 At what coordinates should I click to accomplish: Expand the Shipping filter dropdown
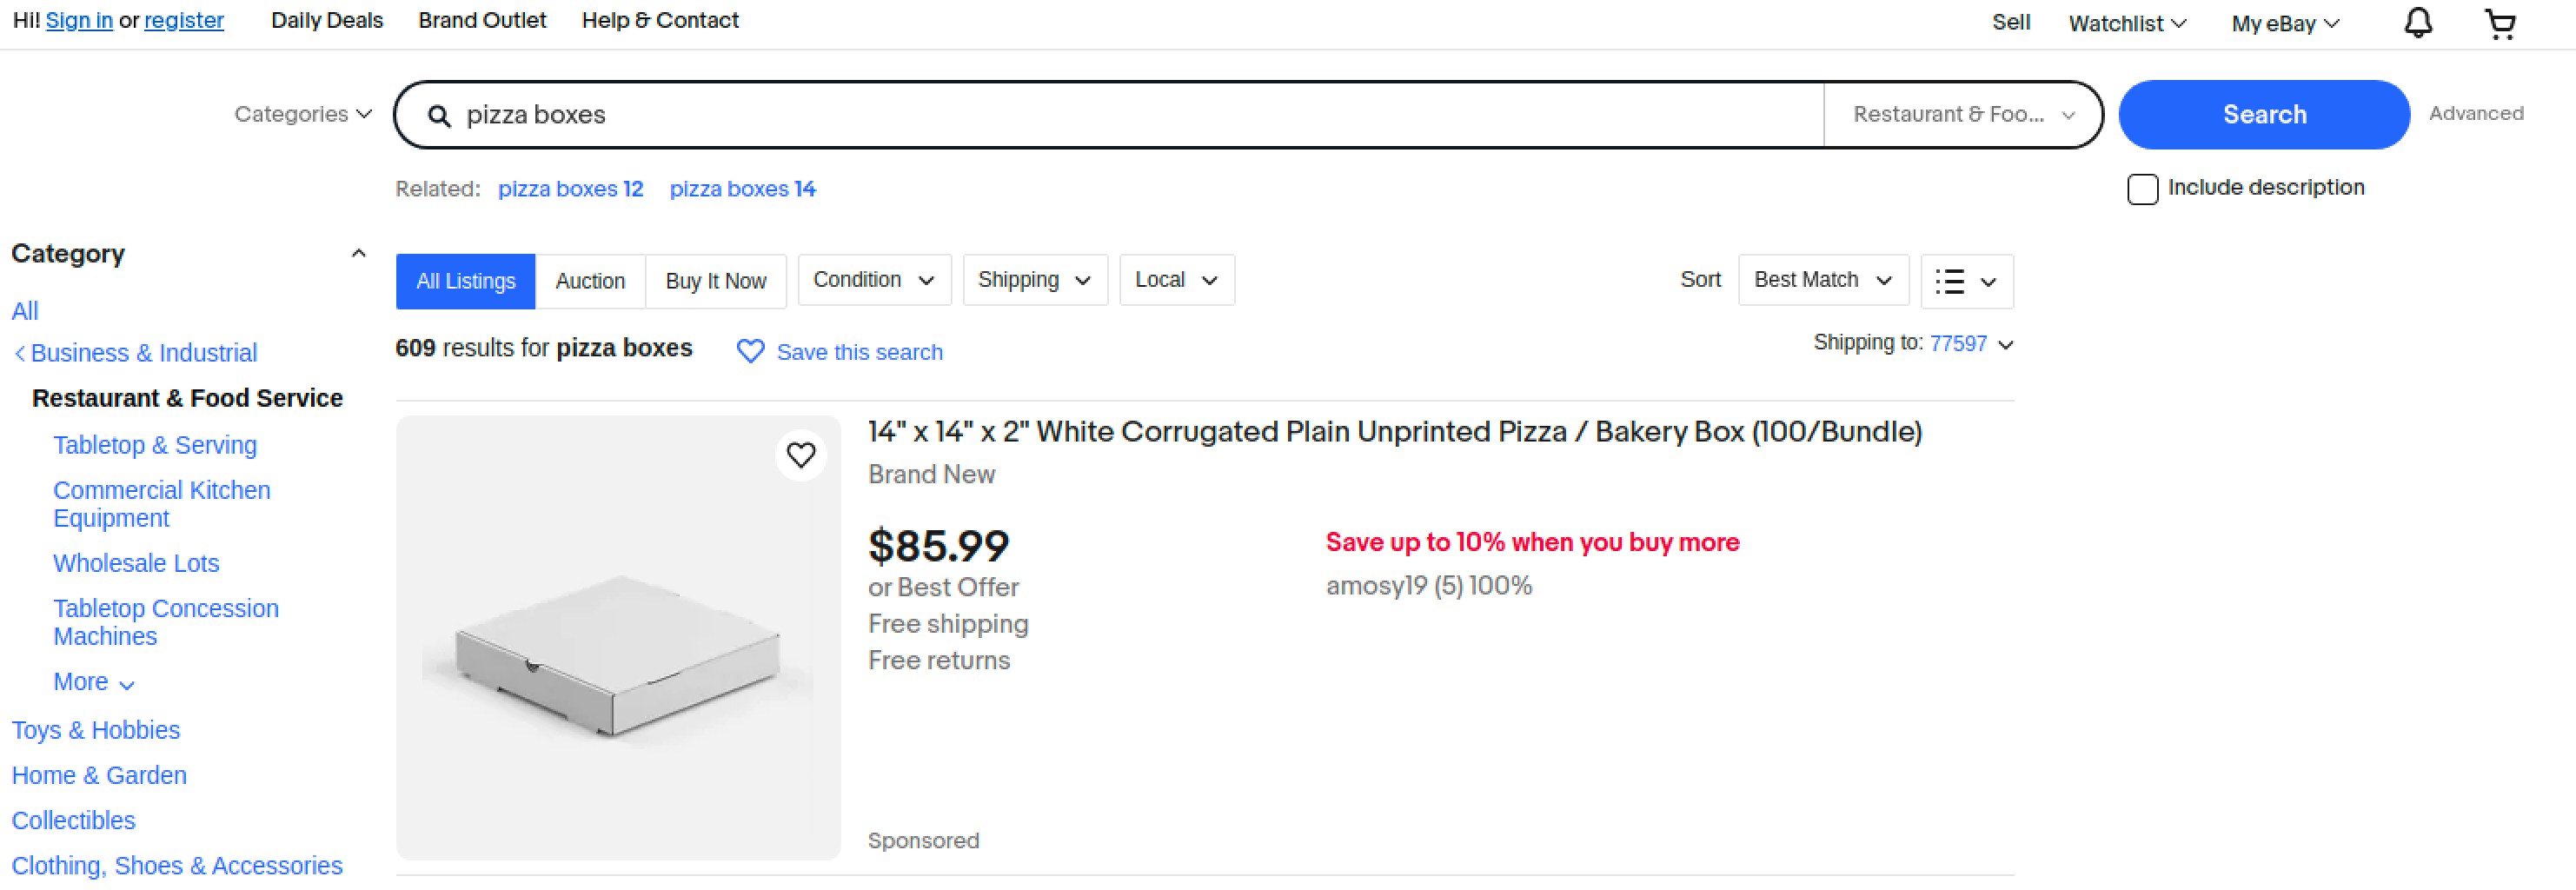tap(1034, 280)
